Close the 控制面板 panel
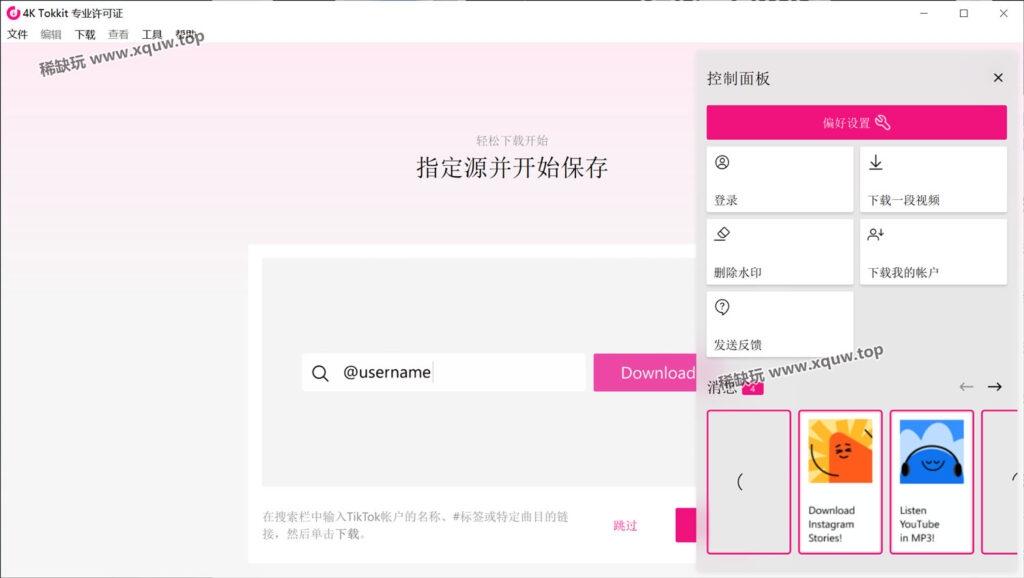Image resolution: width=1024 pixels, height=578 pixels. (998, 78)
